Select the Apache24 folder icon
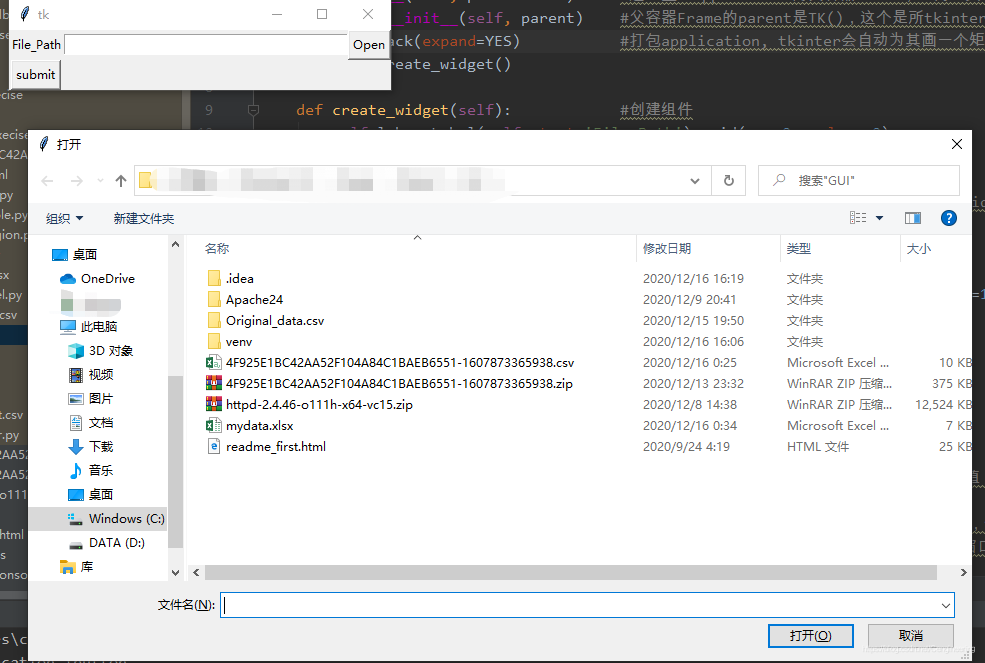The height and width of the screenshot is (663, 985). [214, 299]
